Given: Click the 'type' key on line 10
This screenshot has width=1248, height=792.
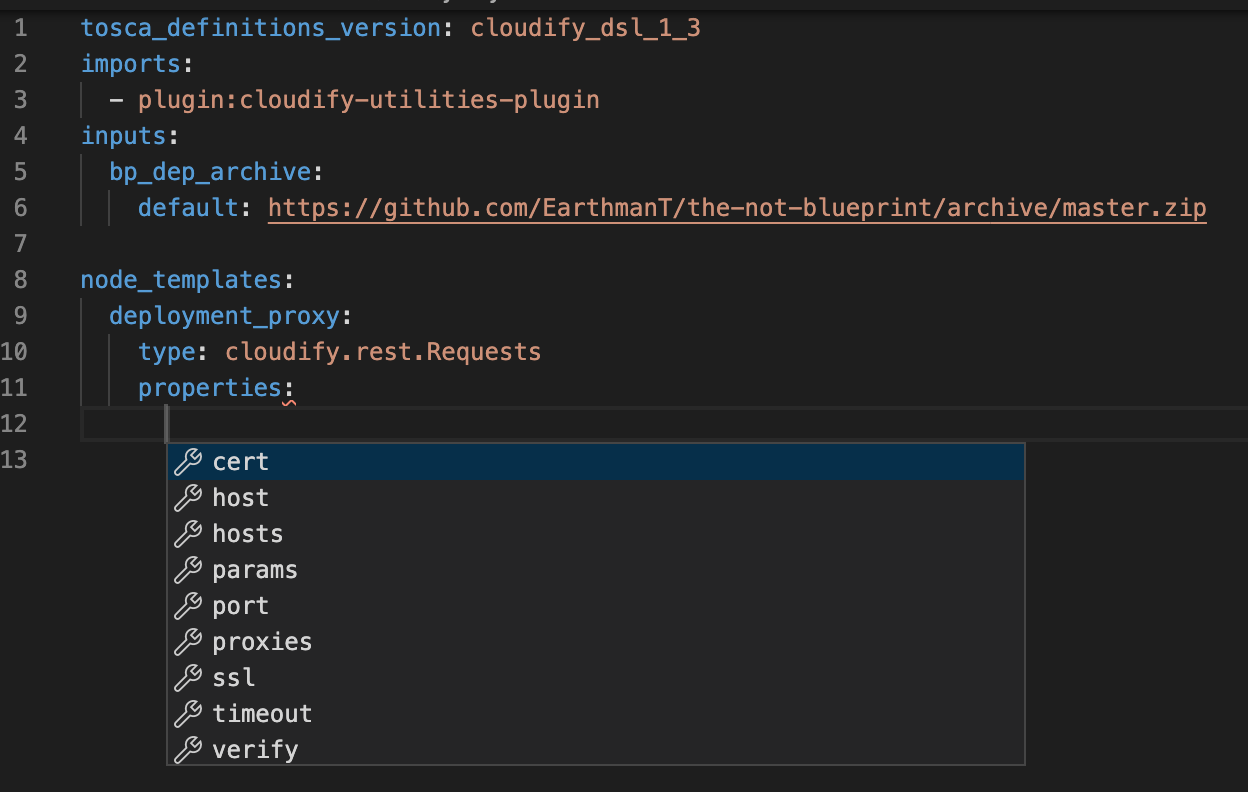Looking at the screenshot, I should pos(167,352).
